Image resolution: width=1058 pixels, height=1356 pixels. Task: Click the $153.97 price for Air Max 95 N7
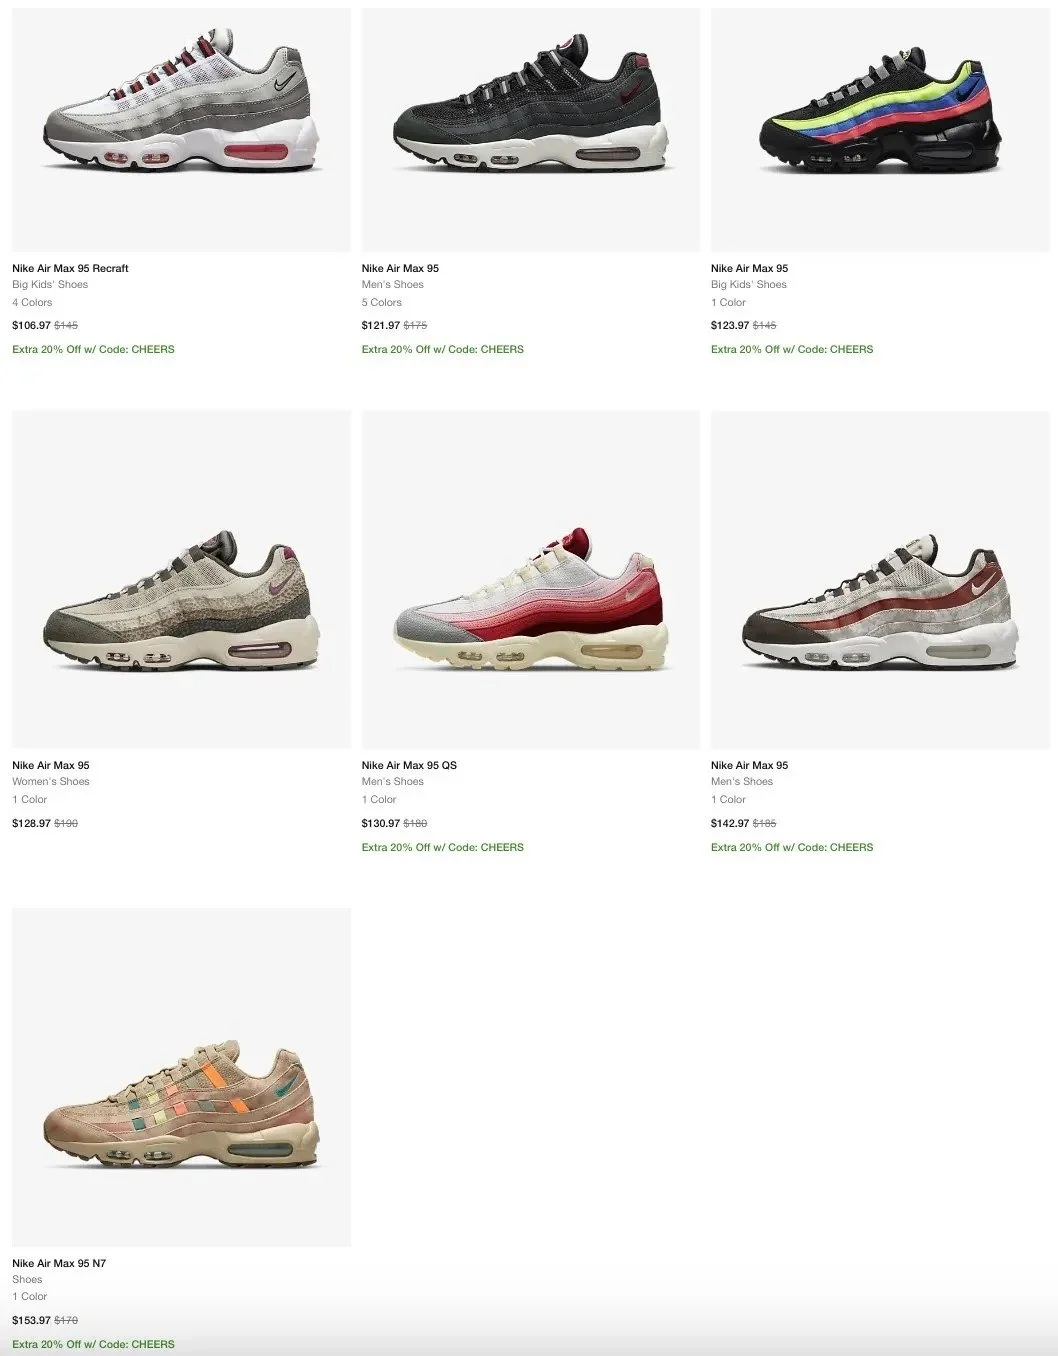tap(31, 1320)
